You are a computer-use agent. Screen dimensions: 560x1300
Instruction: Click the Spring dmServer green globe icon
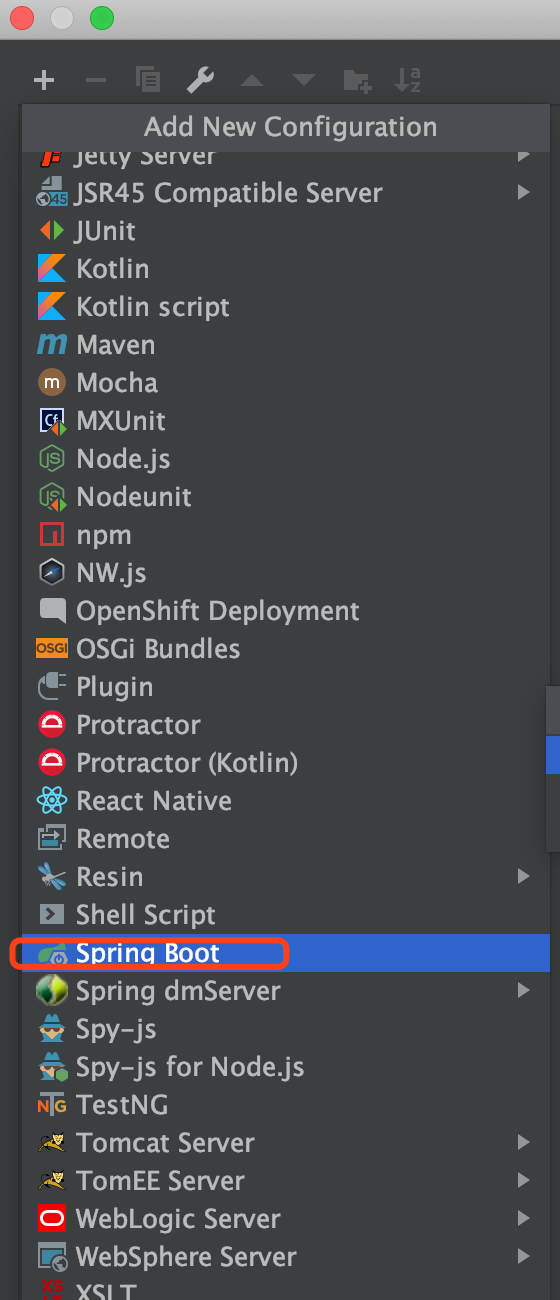pyautogui.click(x=52, y=991)
